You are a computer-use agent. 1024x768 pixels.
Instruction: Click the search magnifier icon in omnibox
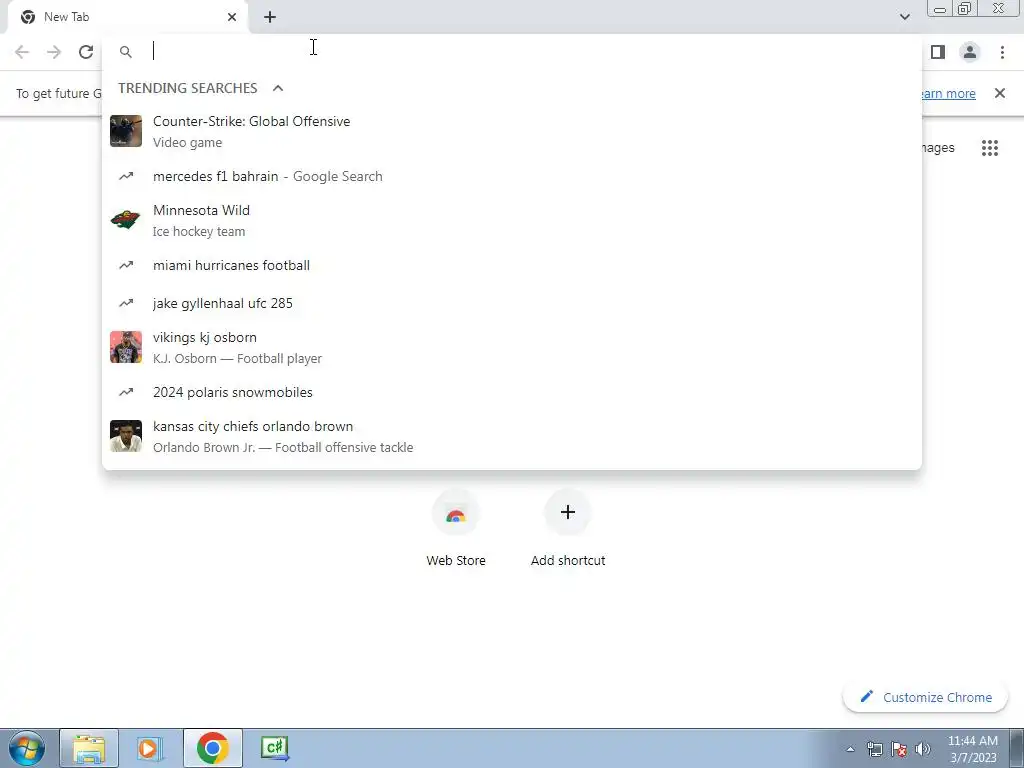click(x=125, y=52)
